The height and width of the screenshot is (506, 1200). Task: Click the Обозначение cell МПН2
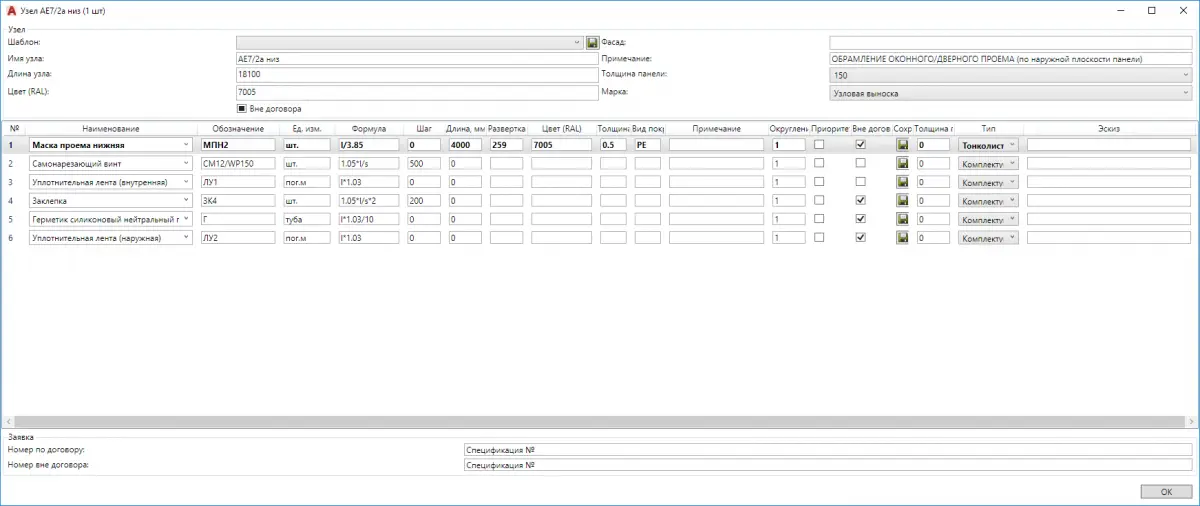[238, 145]
